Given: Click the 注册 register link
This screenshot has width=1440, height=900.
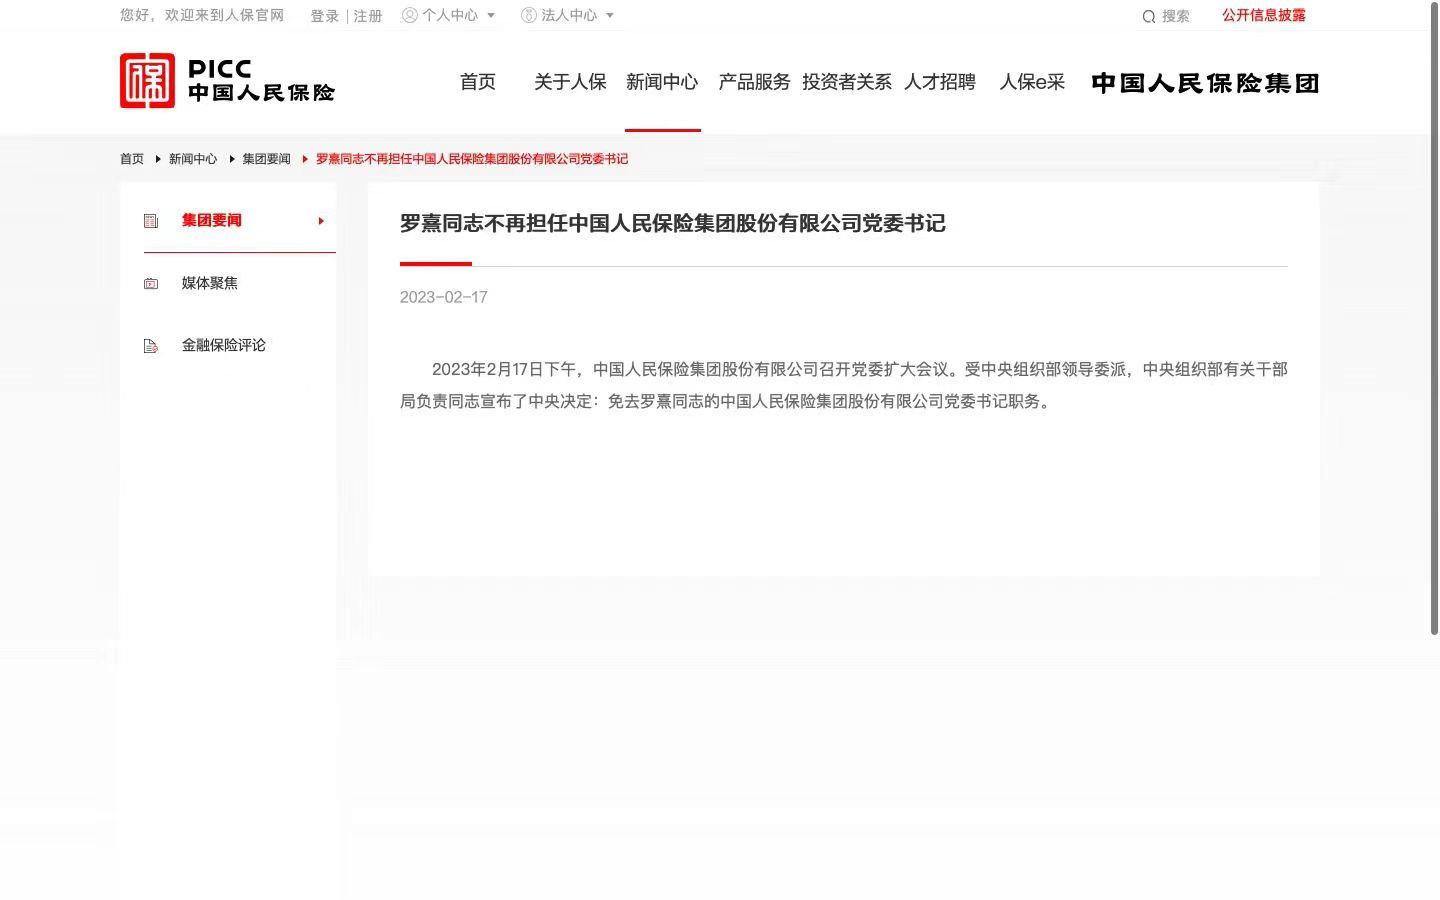Looking at the screenshot, I should 368,16.
